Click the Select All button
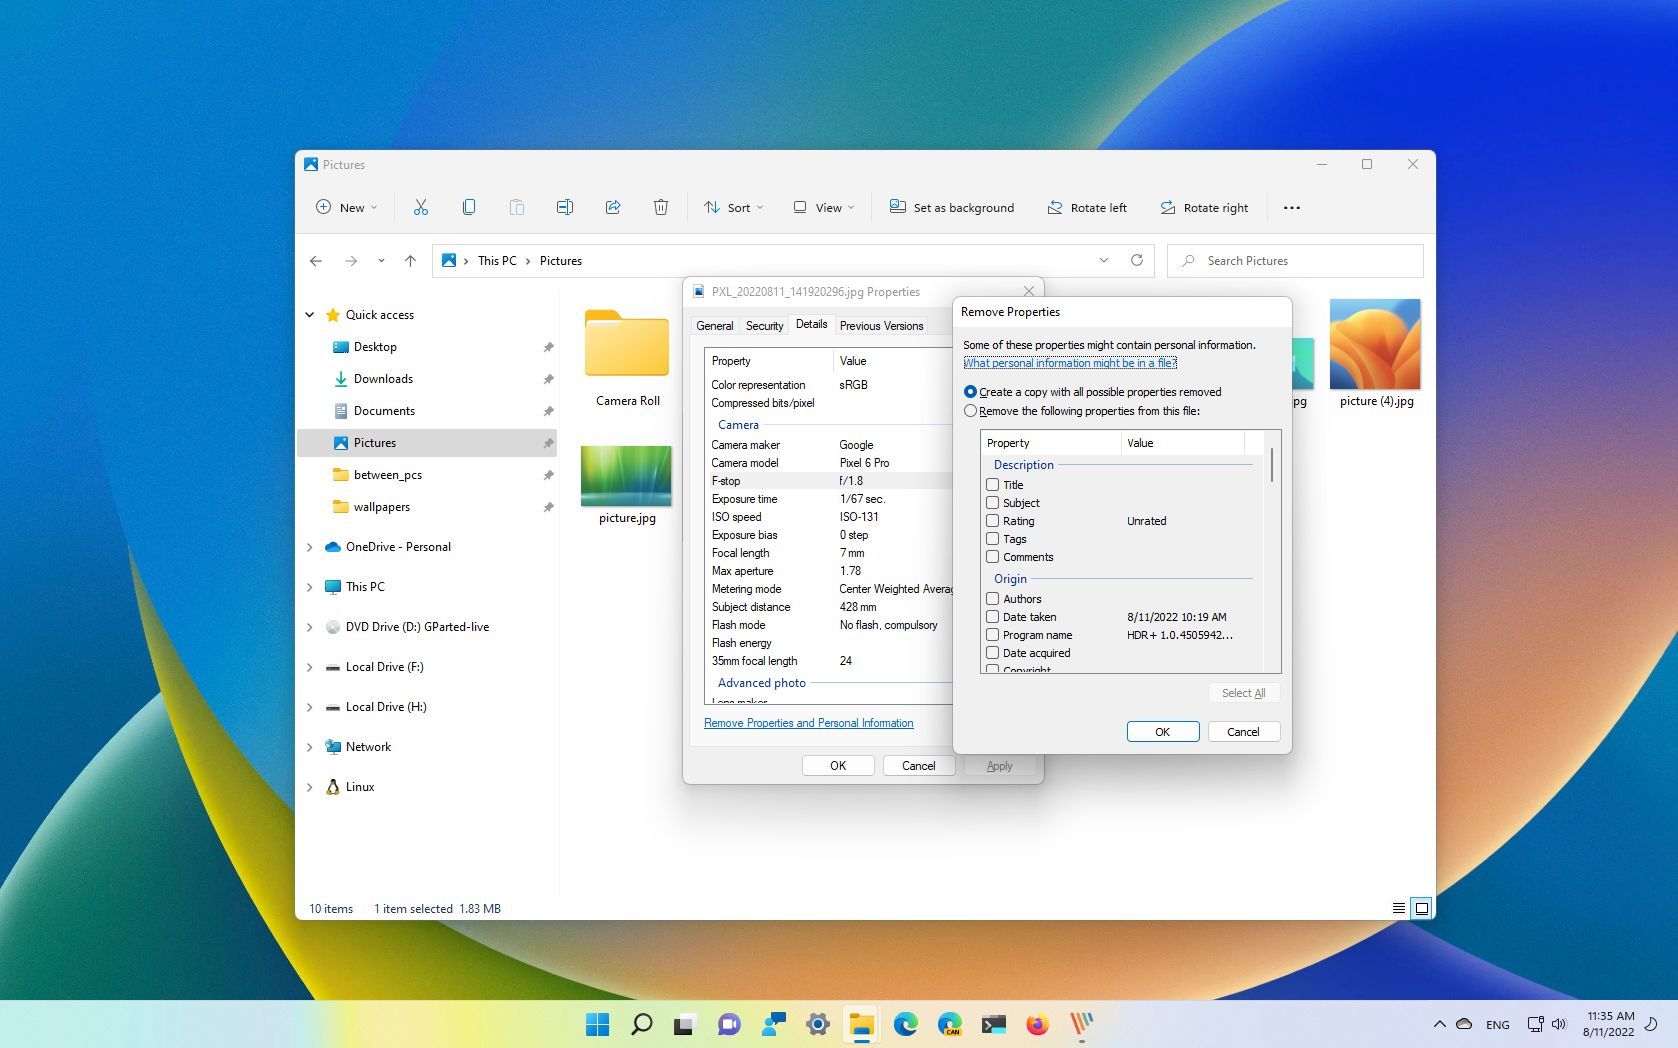 click(1243, 692)
